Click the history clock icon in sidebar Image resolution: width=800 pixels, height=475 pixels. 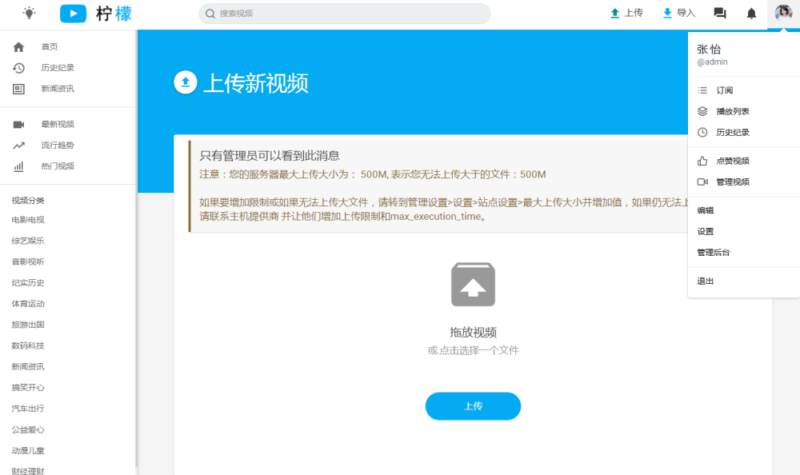(19, 68)
